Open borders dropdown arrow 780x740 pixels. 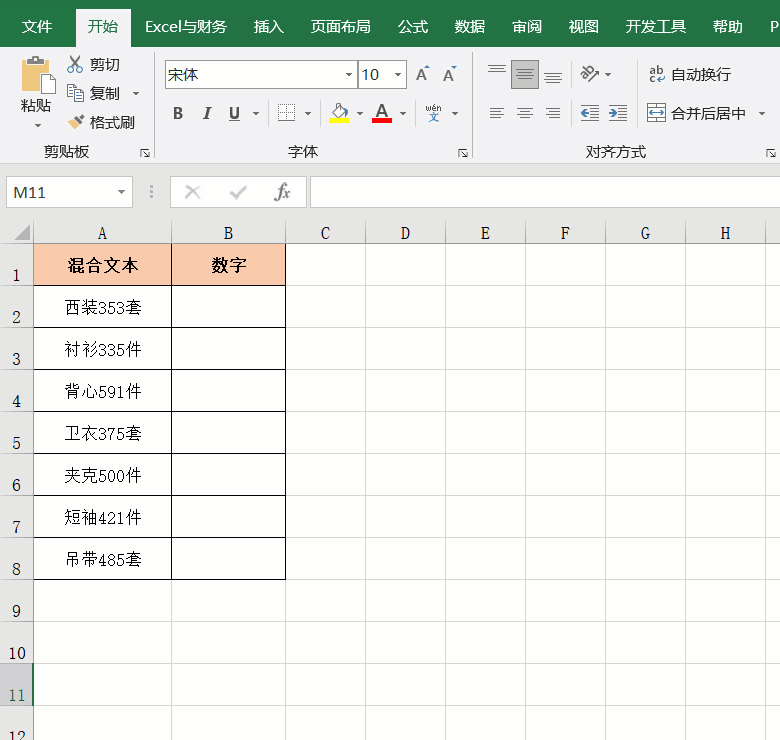coord(308,113)
